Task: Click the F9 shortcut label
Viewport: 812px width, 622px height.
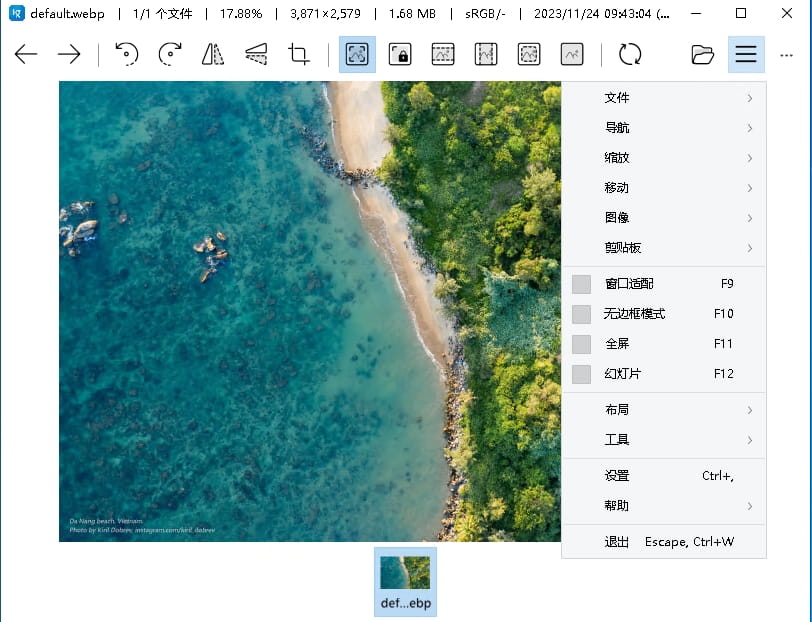Action: click(x=727, y=284)
